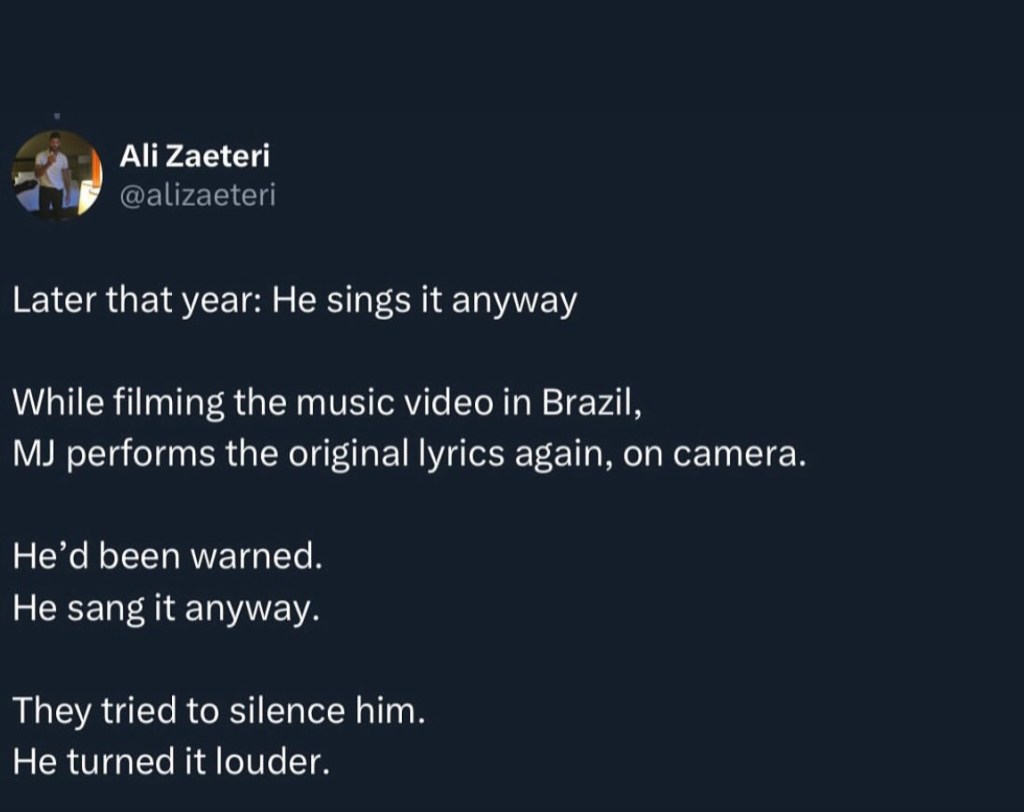Click Ali Zaeteri's profile picture
Image resolution: width=1024 pixels, height=812 pixels.
click(x=56, y=174)
